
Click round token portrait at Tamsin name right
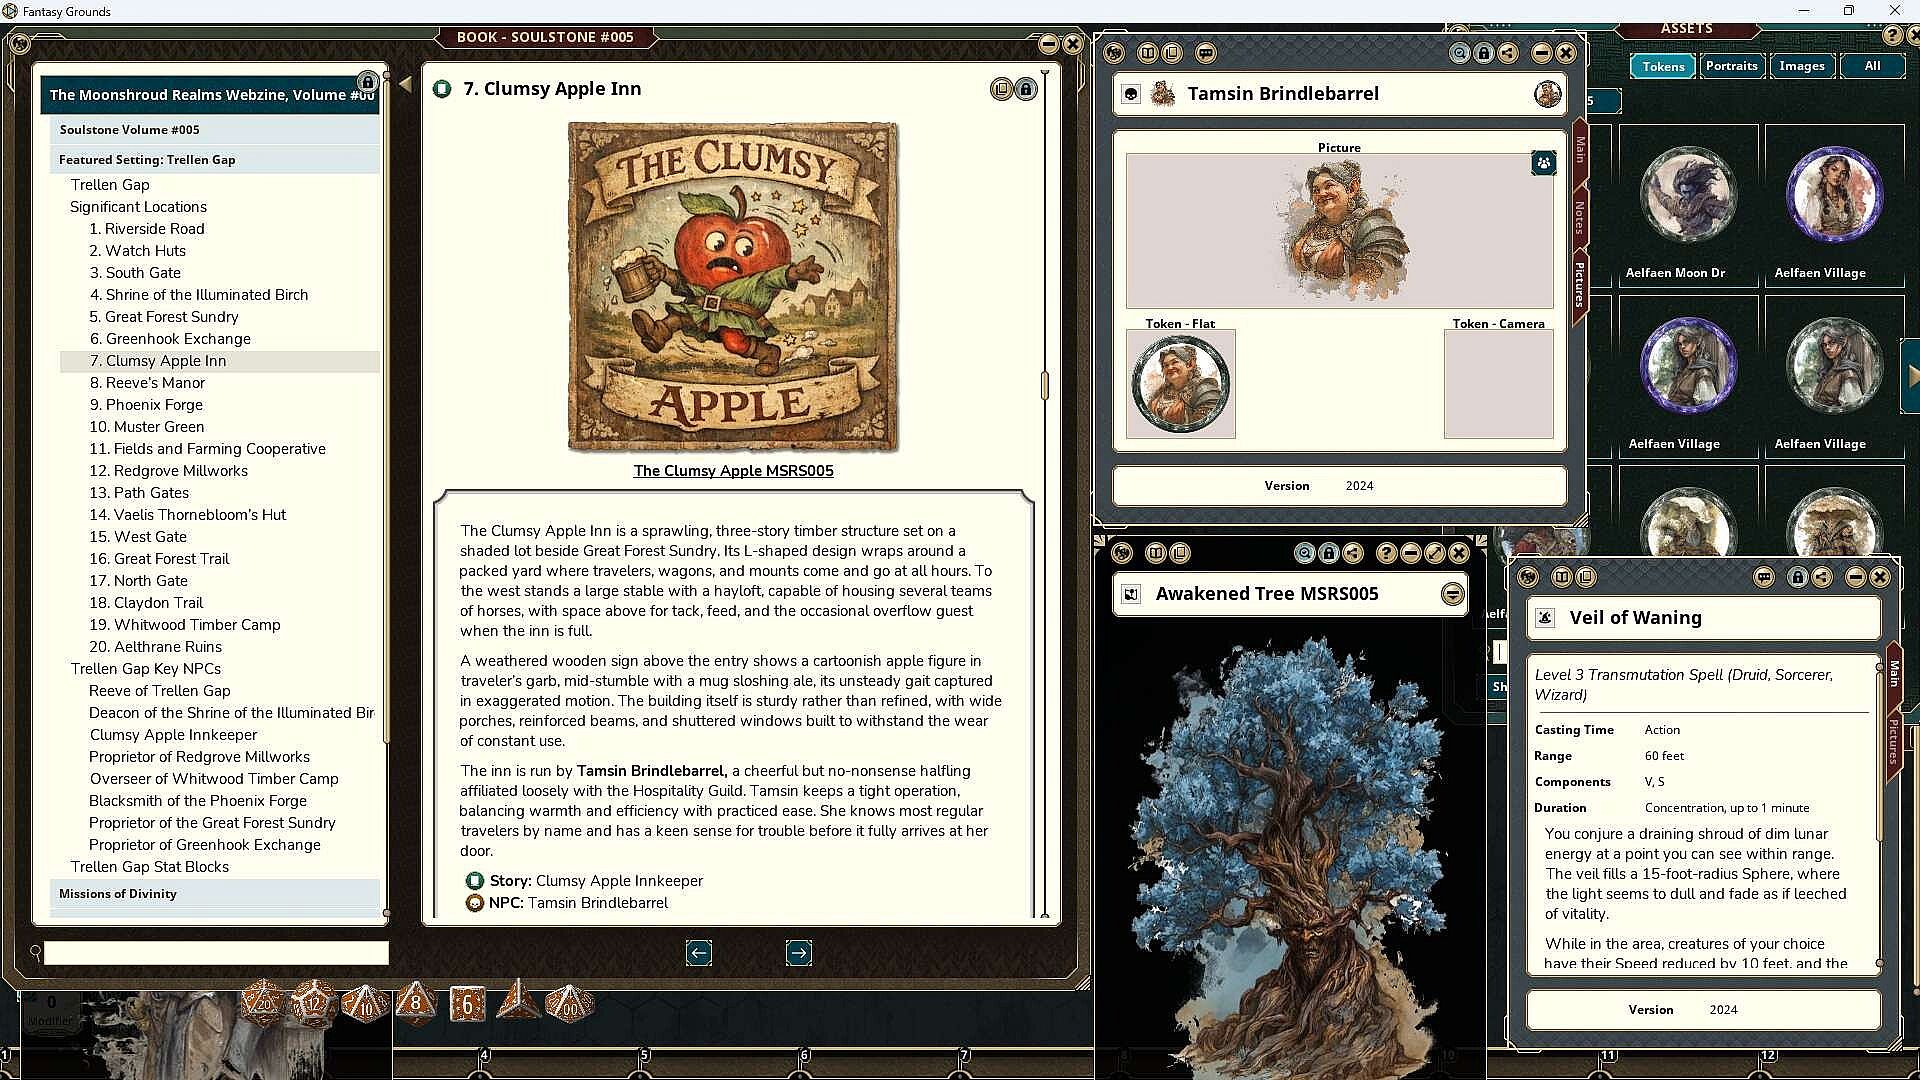click(1547, 94)
